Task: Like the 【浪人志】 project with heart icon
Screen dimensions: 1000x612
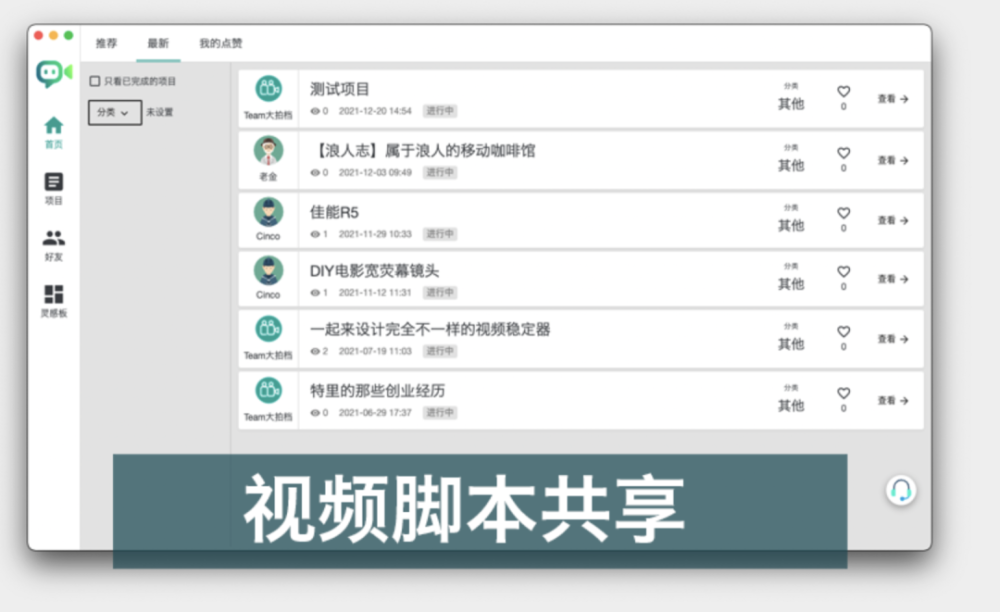Action: click(x=844, y=153)
